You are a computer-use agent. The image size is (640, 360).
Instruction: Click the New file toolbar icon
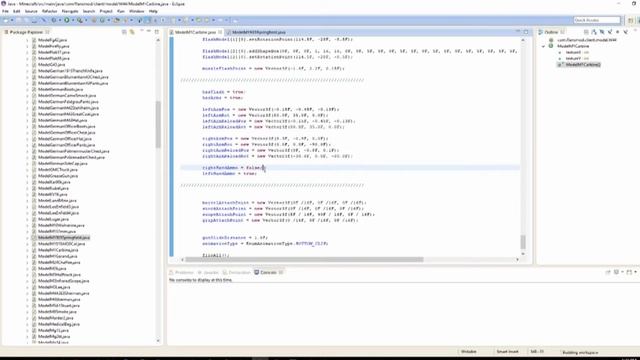click(x=6, y=20)
